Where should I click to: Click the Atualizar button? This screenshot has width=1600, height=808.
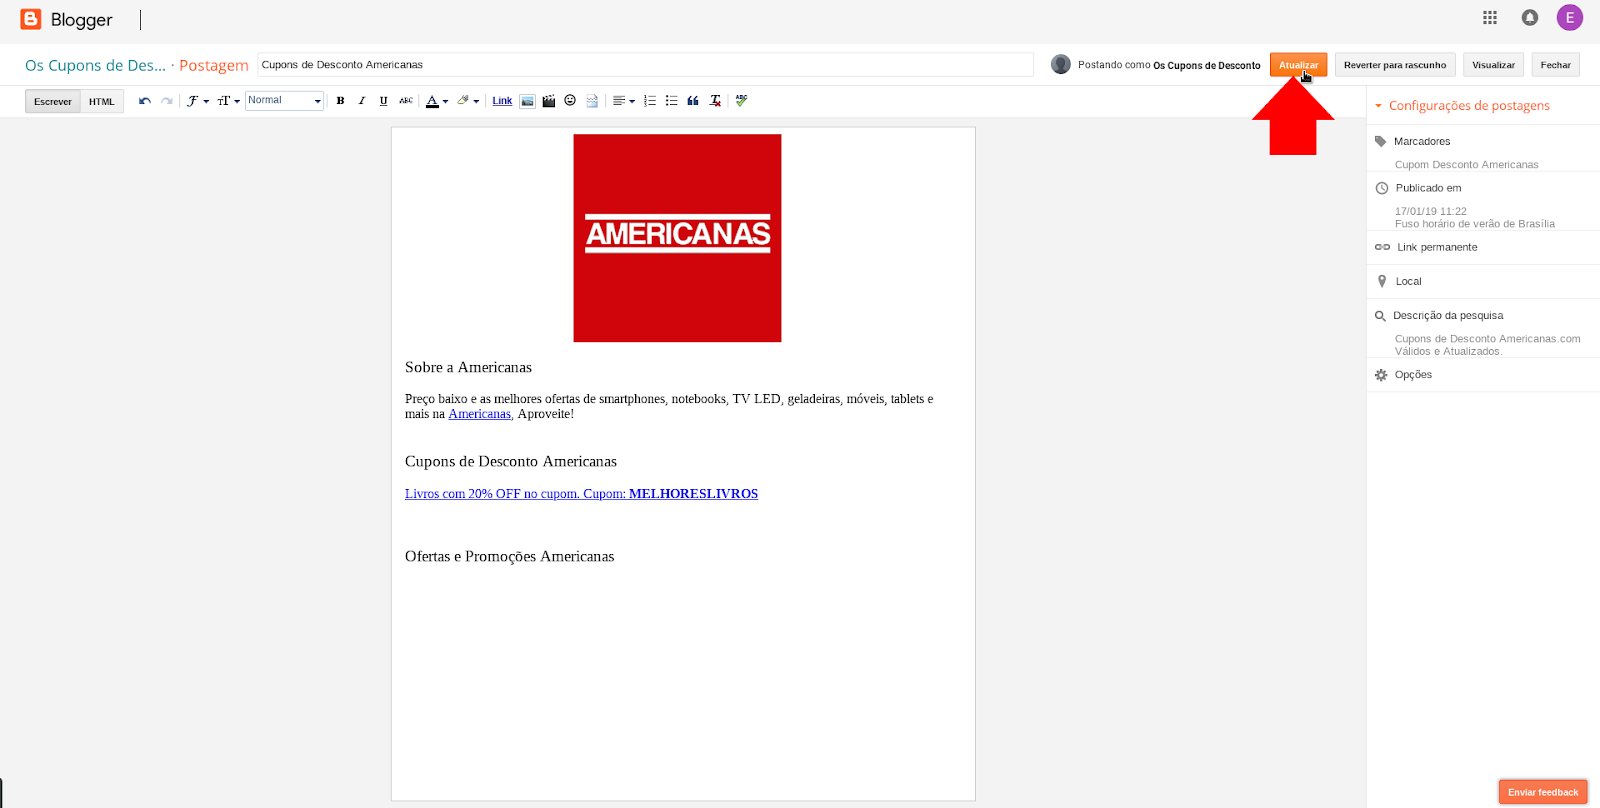1298,65
